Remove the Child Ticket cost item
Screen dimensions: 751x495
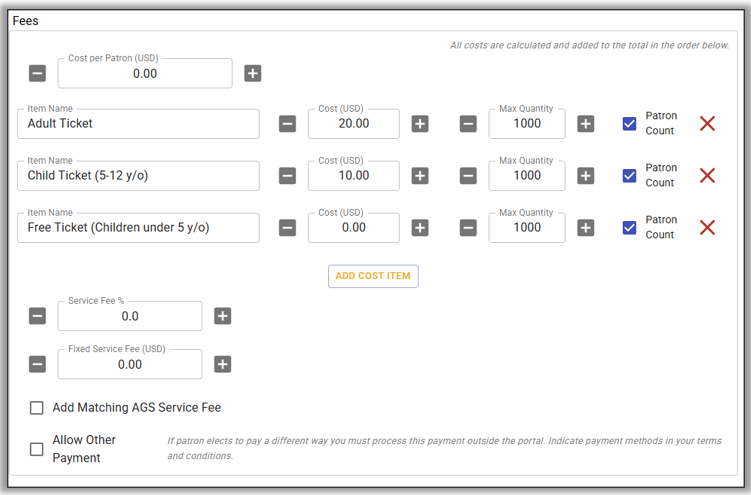pos(707,175)
